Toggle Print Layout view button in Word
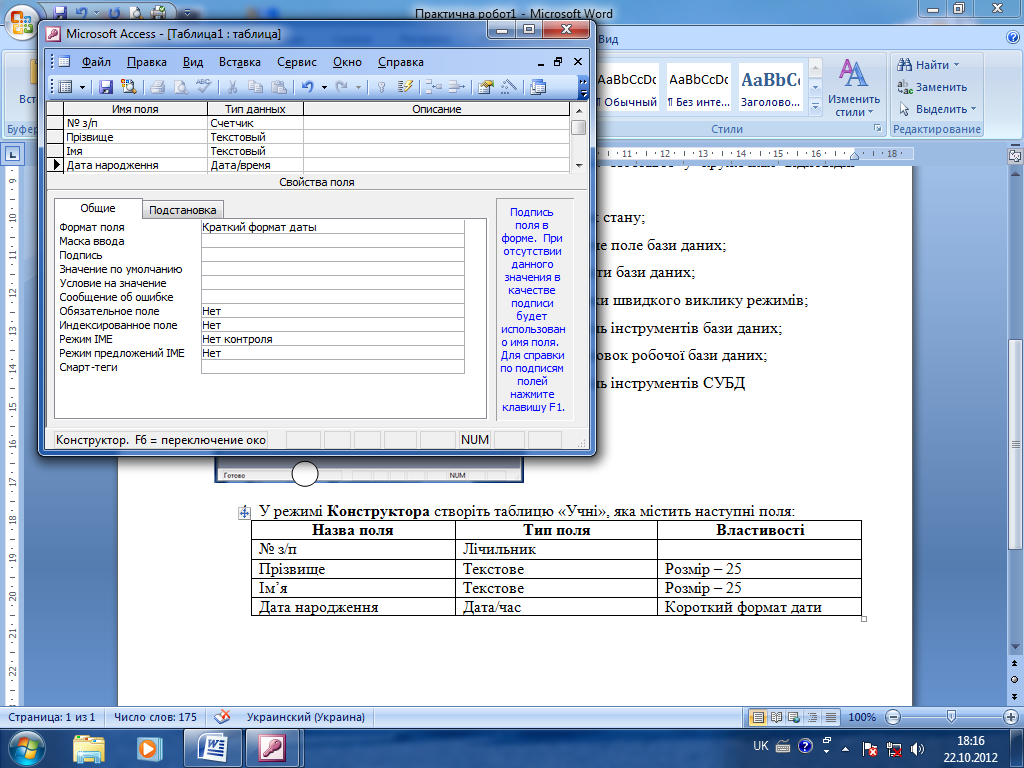 click(758, 717)
